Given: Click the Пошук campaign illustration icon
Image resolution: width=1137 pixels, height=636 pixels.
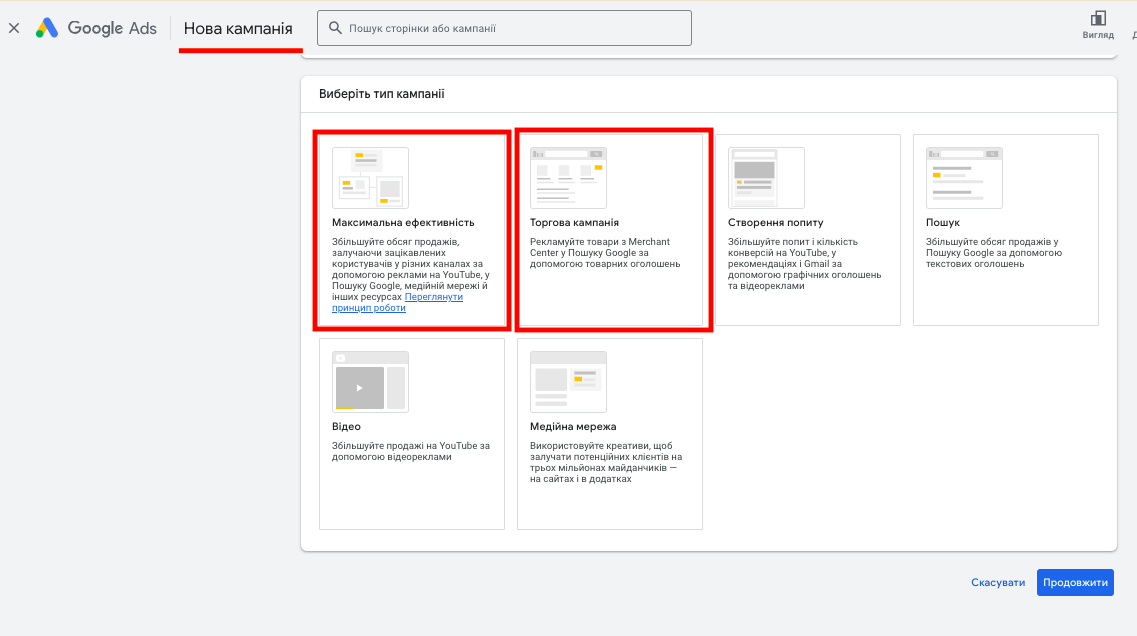Looking at the screenshot, I should click(964, 178).
